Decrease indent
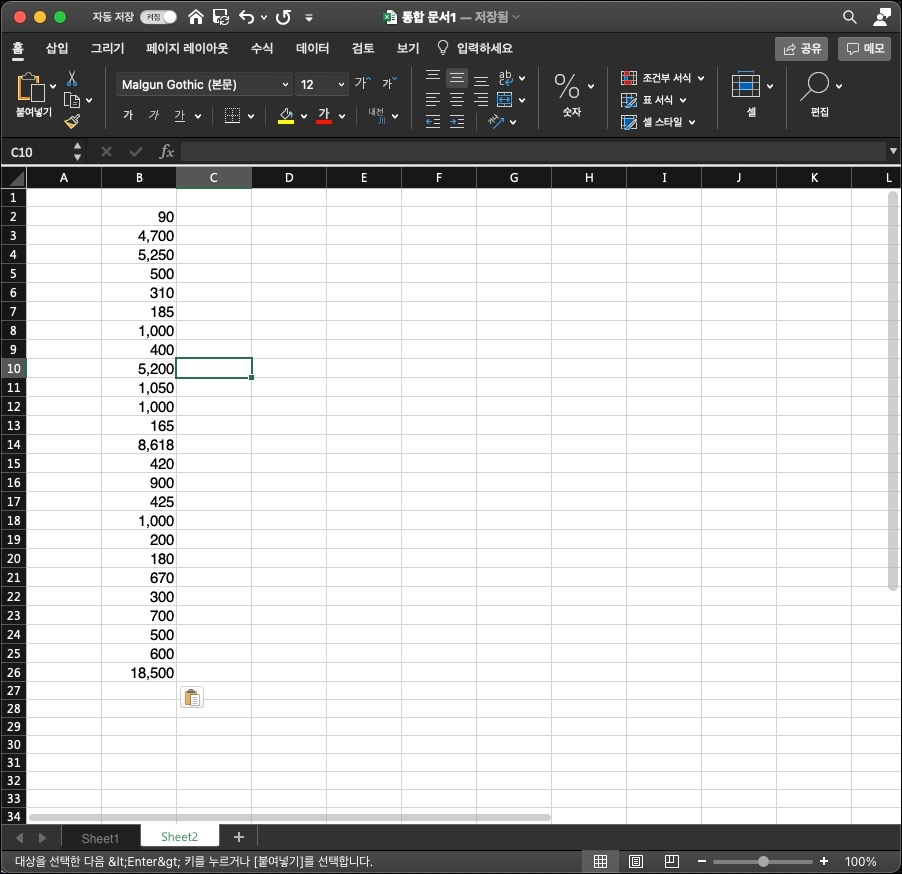Viewport: 902px width, 874px height. [433, 121]
